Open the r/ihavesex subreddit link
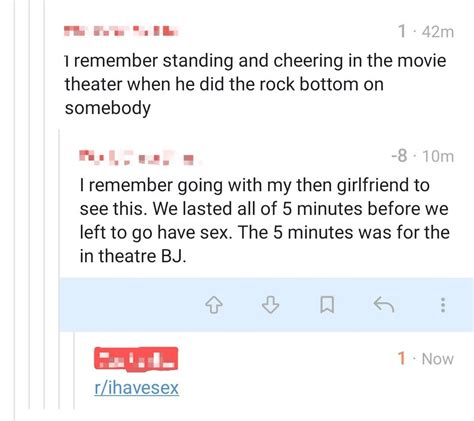This screenshot has height=421, width=474. coord(137,388)
